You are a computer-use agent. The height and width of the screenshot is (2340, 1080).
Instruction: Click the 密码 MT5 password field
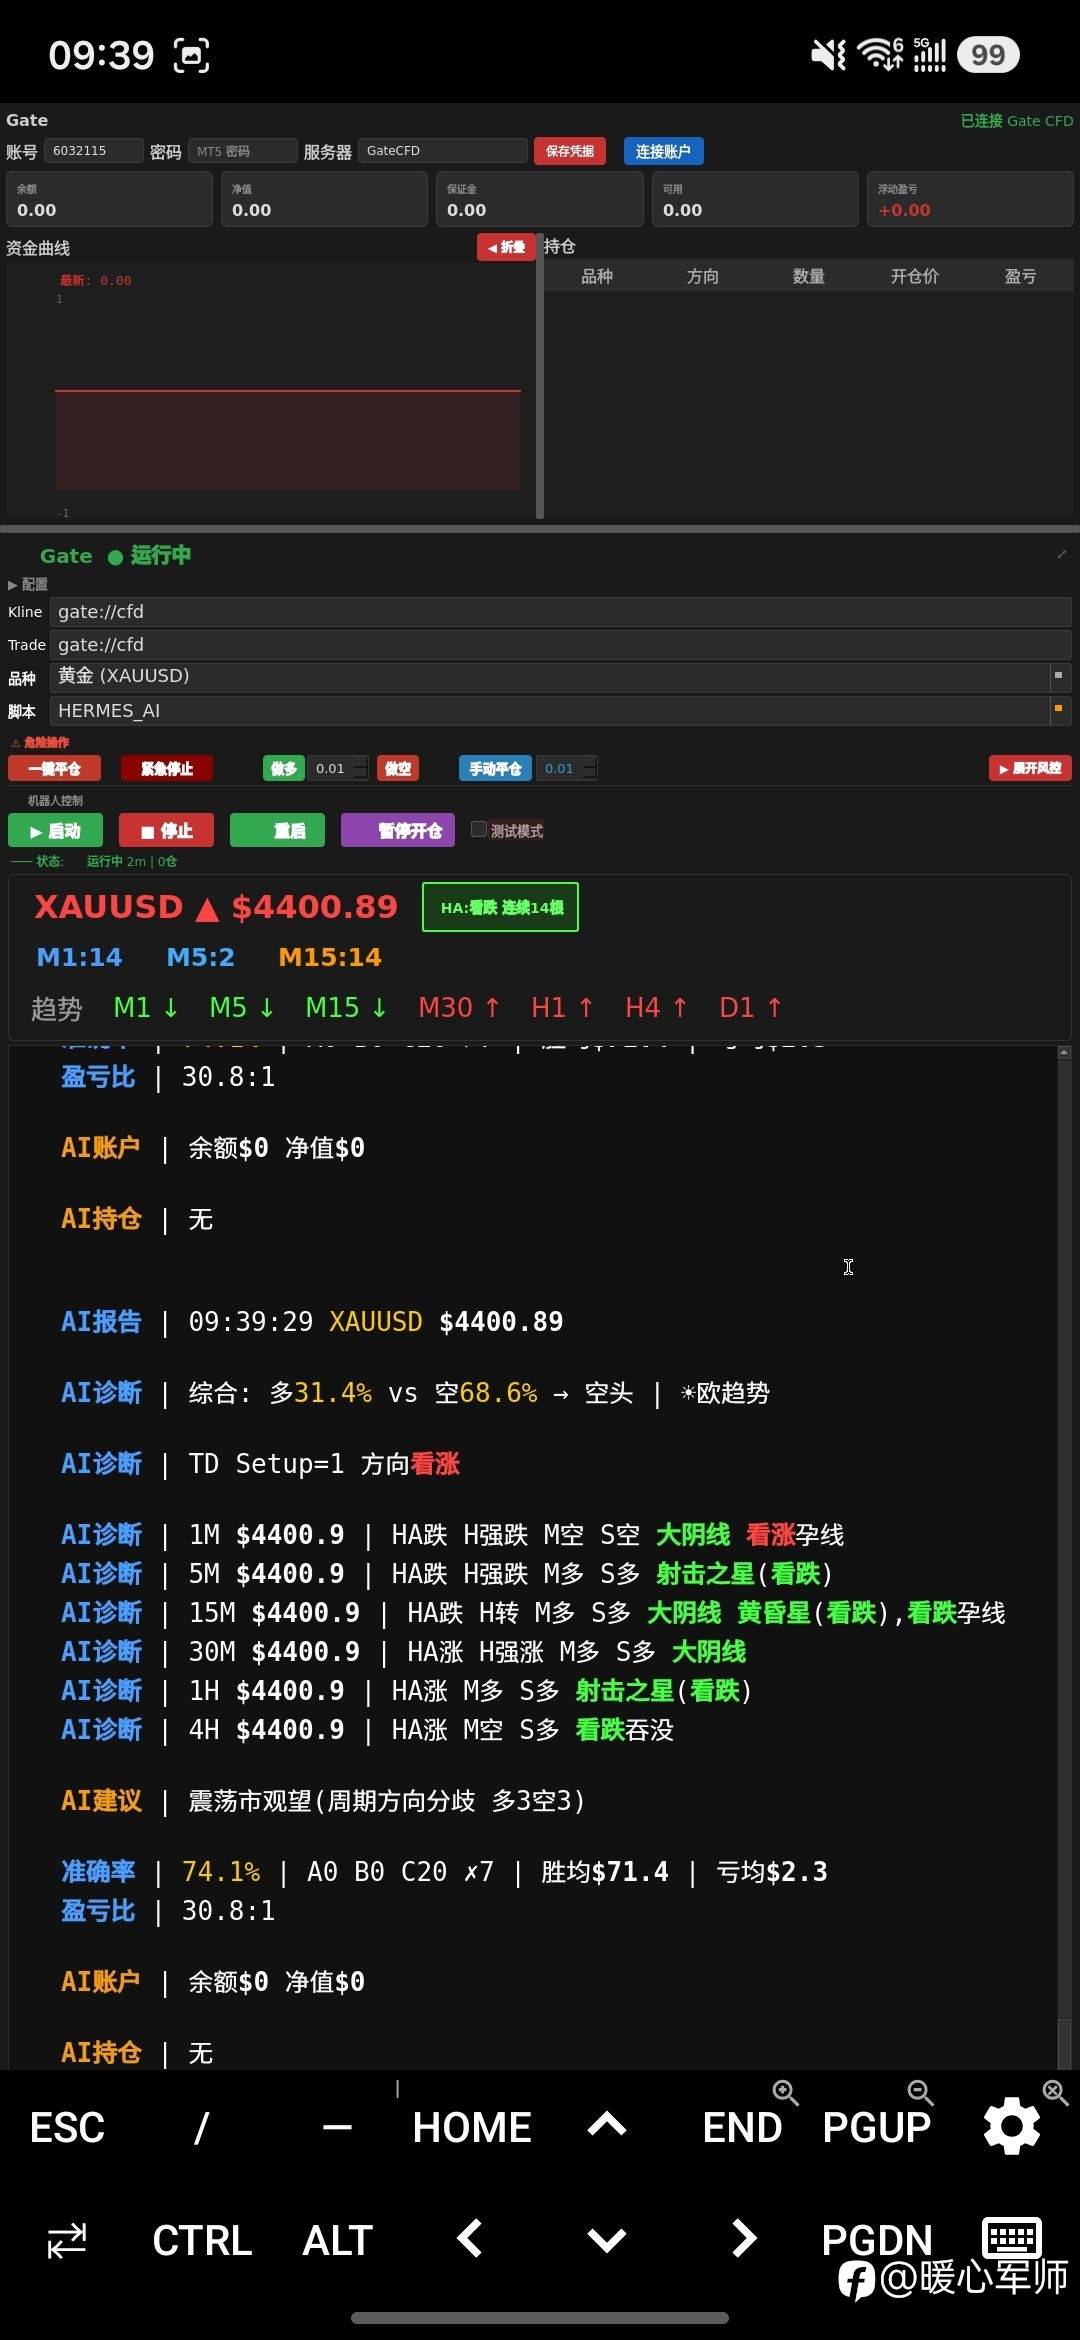(x=242, y=151)
